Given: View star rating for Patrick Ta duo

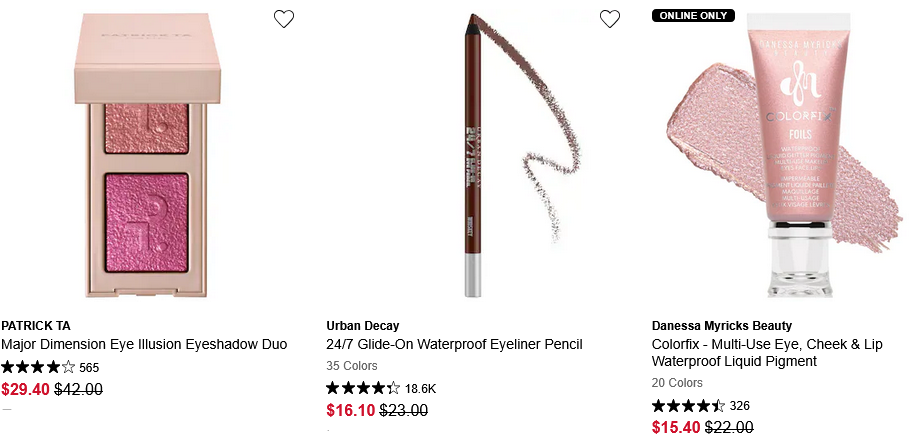Looking at the screenshot, I should pos(38,367).
